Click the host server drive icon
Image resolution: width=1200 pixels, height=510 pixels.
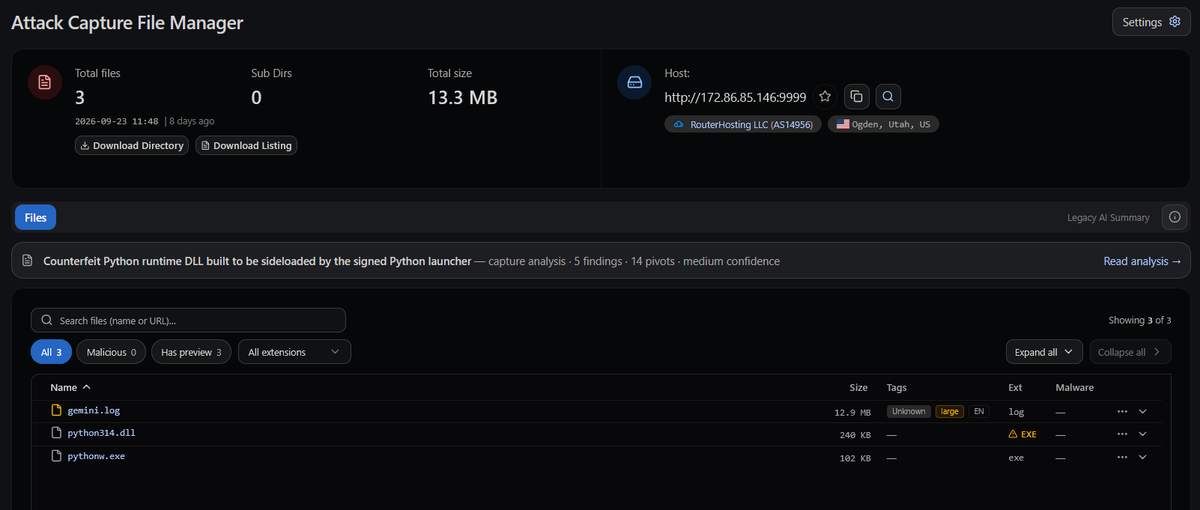pos(634,82)
